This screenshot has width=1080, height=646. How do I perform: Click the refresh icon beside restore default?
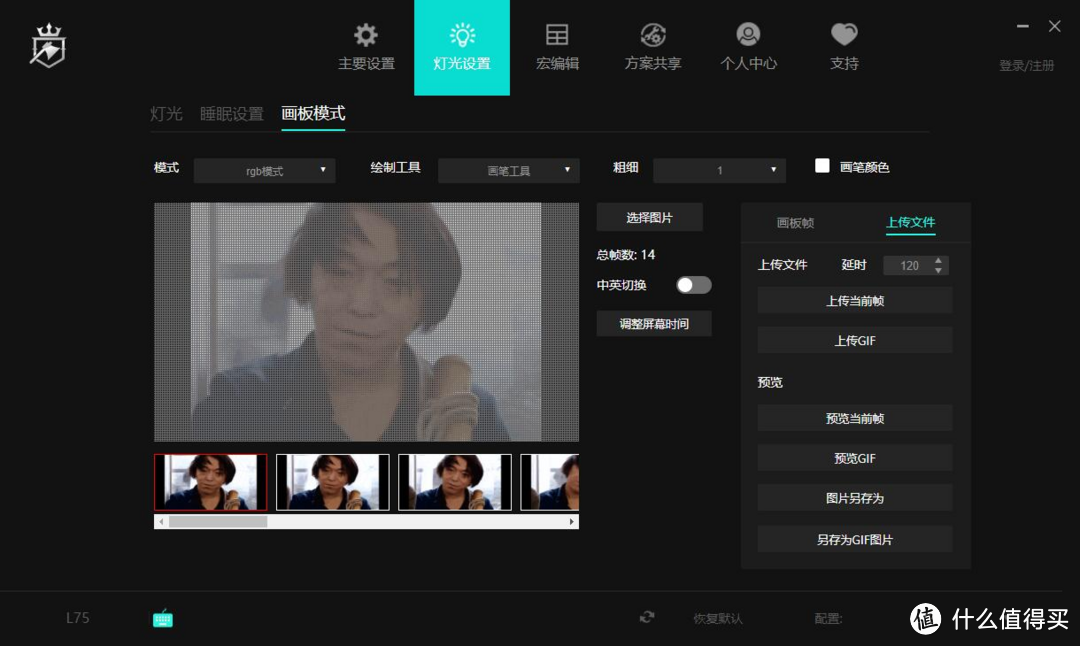[x=647, y=618]
